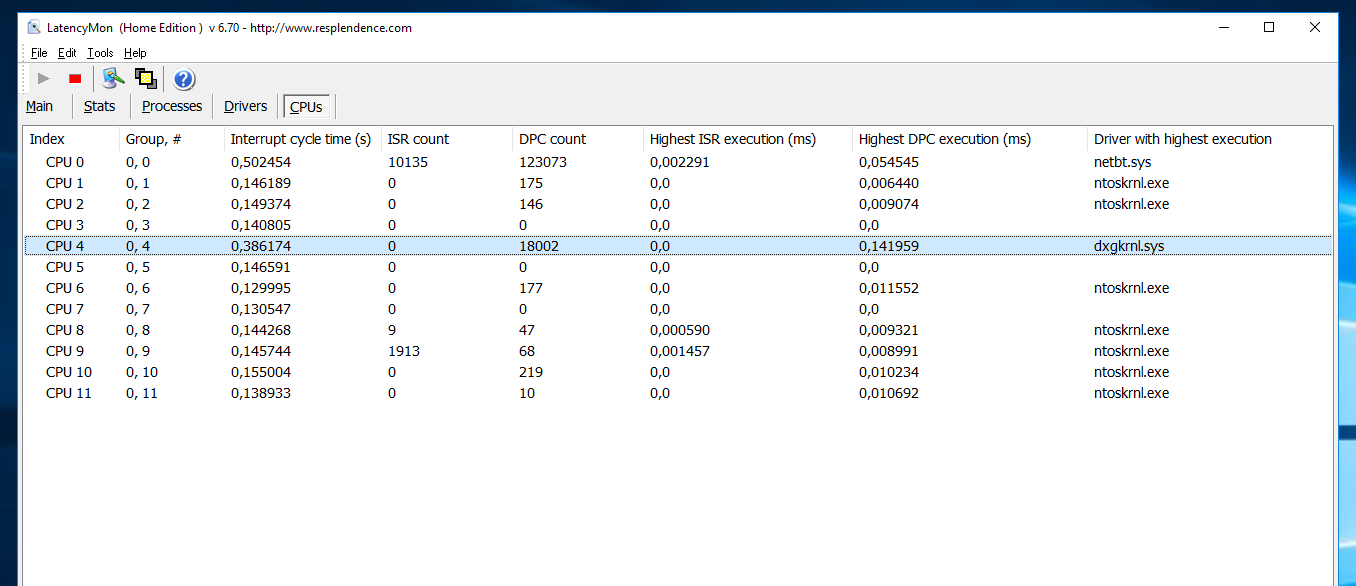The width and height of the screenshot is (1356, 586).
Task: Click highest ISR execution value 0,001457
Action: tap(680, 351)
